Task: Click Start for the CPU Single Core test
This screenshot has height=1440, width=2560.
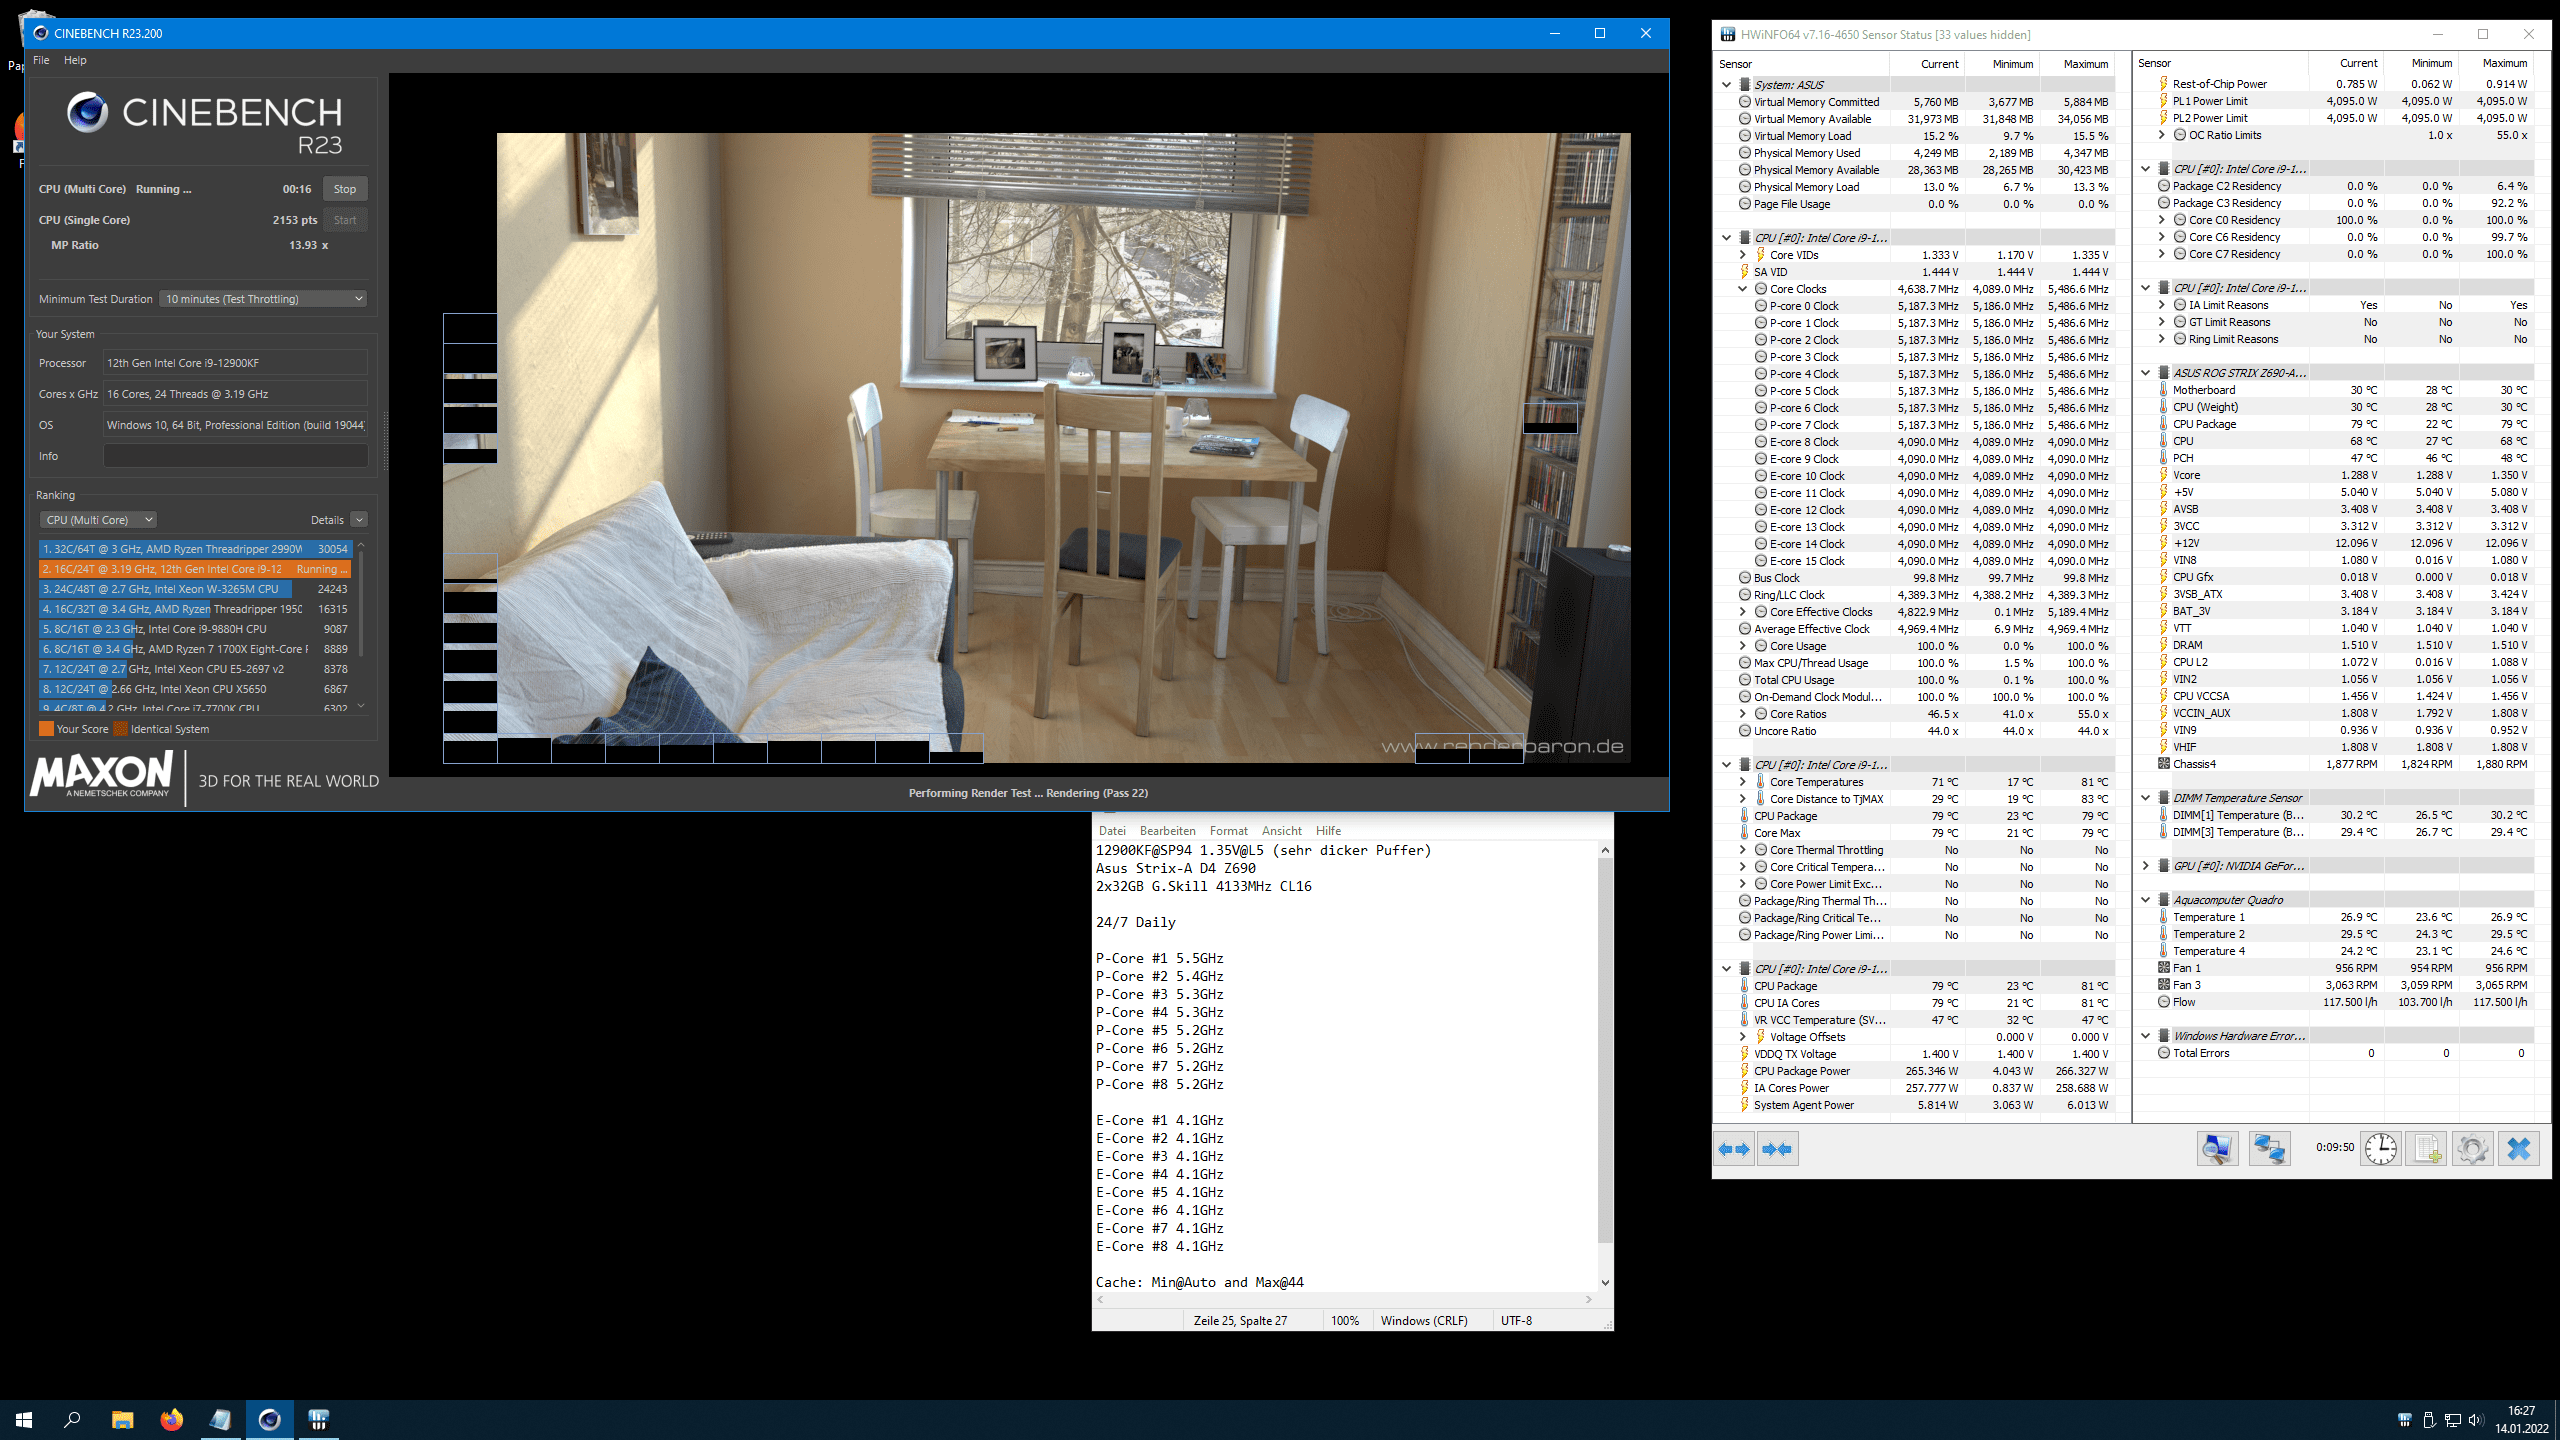Action: click(x=345, y=220)
